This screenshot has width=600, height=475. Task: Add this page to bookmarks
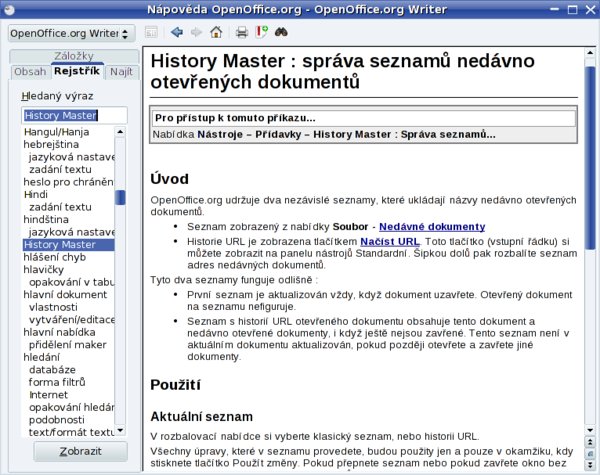point(261,33)
